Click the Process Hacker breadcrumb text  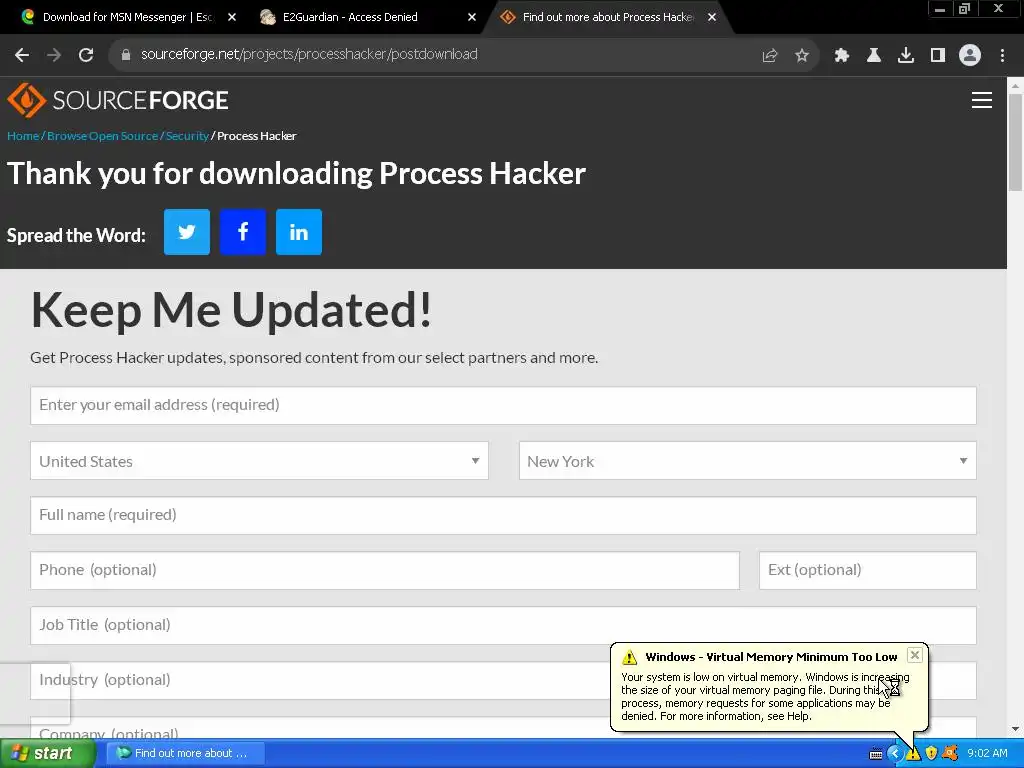[x=257, y=136]
